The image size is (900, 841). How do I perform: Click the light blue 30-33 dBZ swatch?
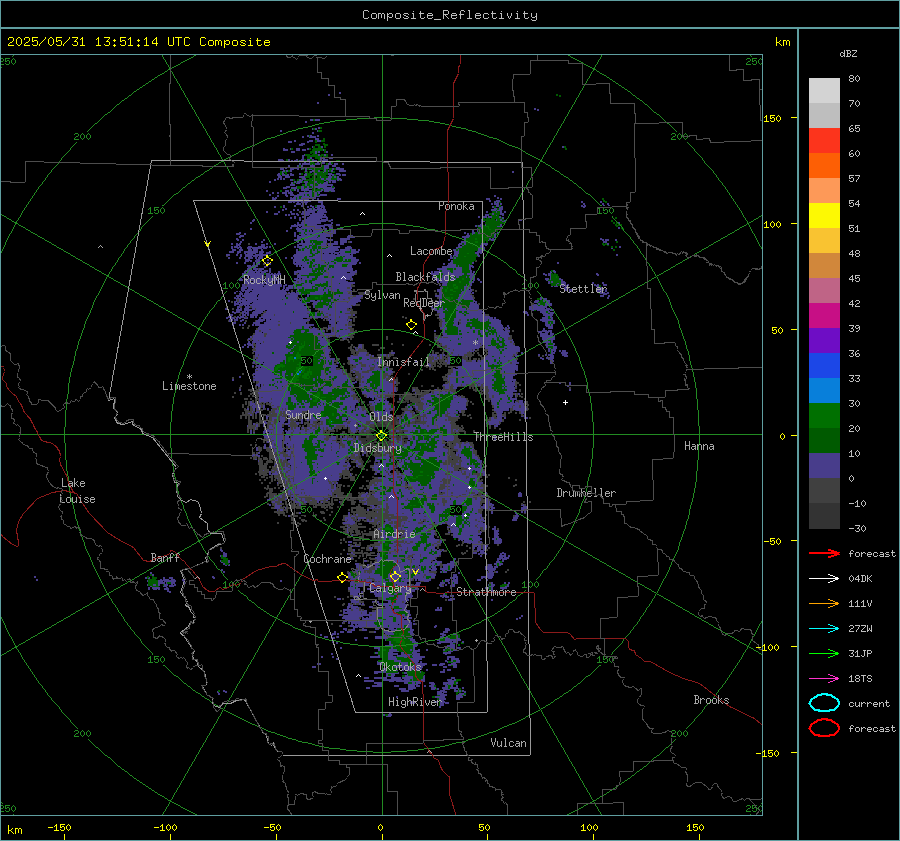(824, 390)
